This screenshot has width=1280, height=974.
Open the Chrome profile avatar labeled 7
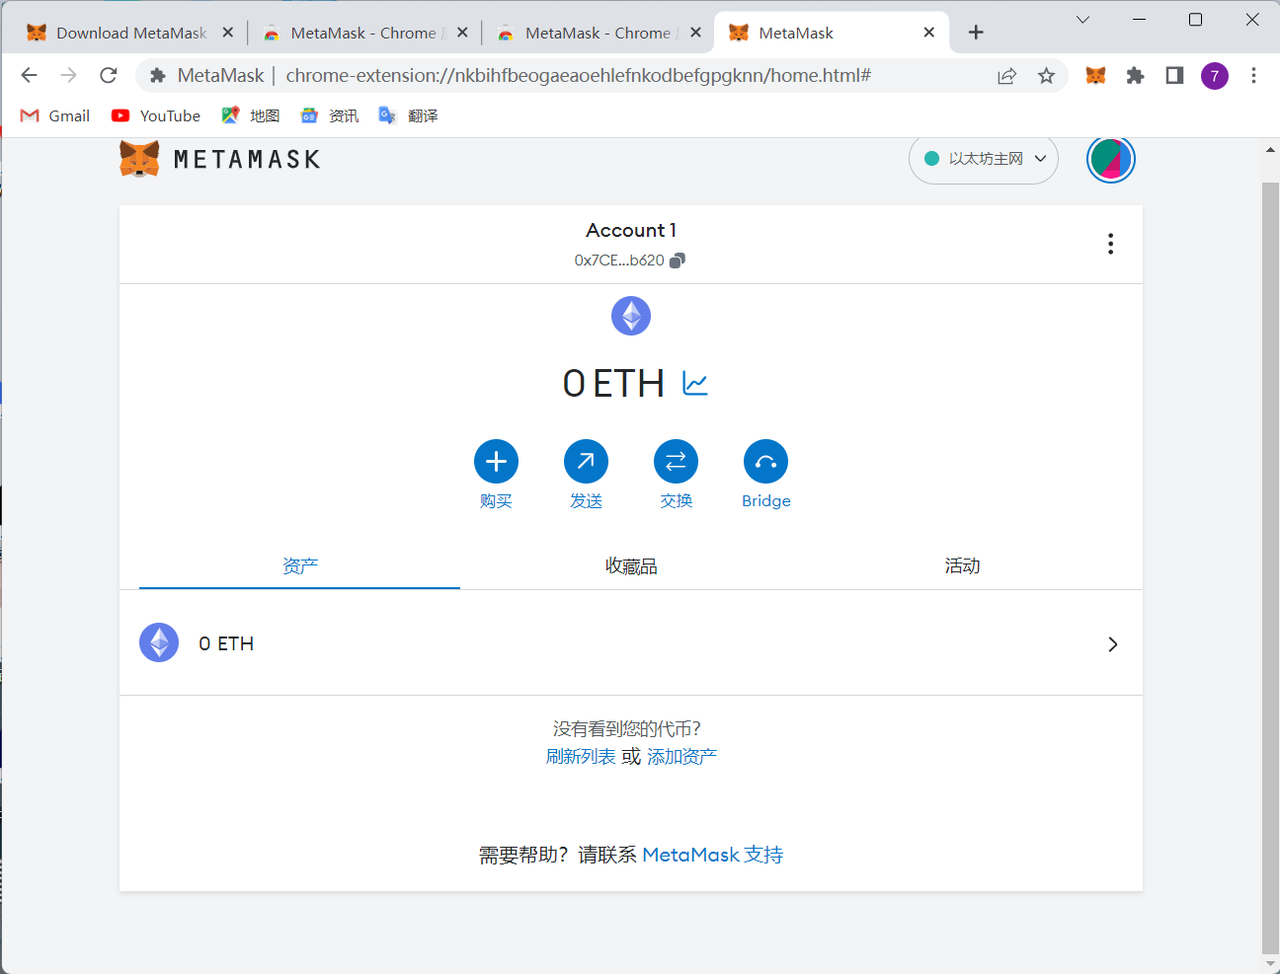(1215, 76)
